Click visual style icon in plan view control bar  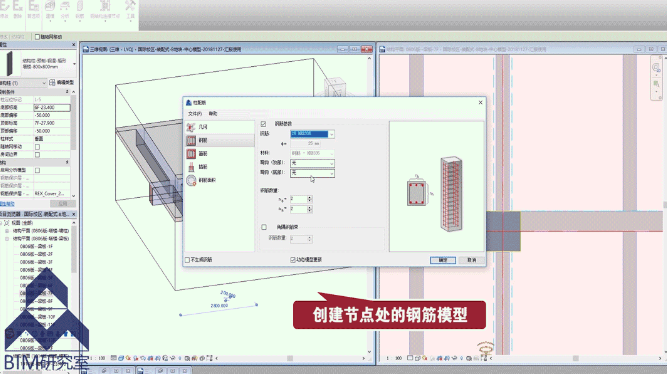pos(417,358)
